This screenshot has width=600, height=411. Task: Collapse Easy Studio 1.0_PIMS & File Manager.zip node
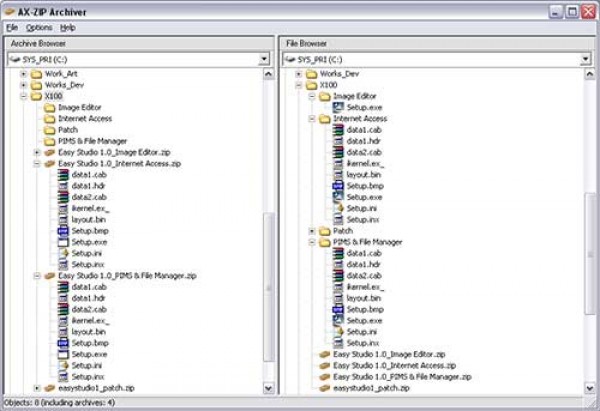(x=37, y=276)
